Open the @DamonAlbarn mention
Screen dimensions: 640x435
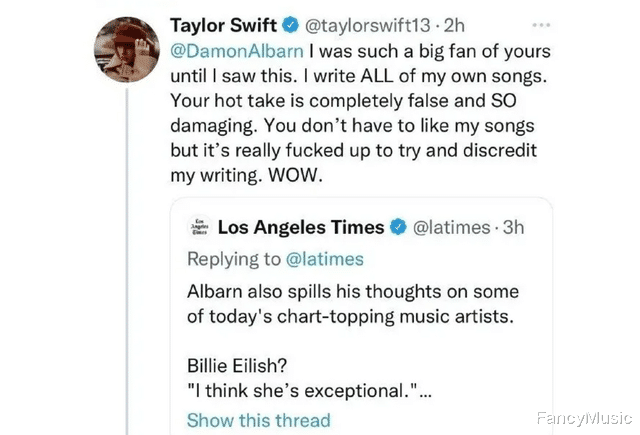237,51
